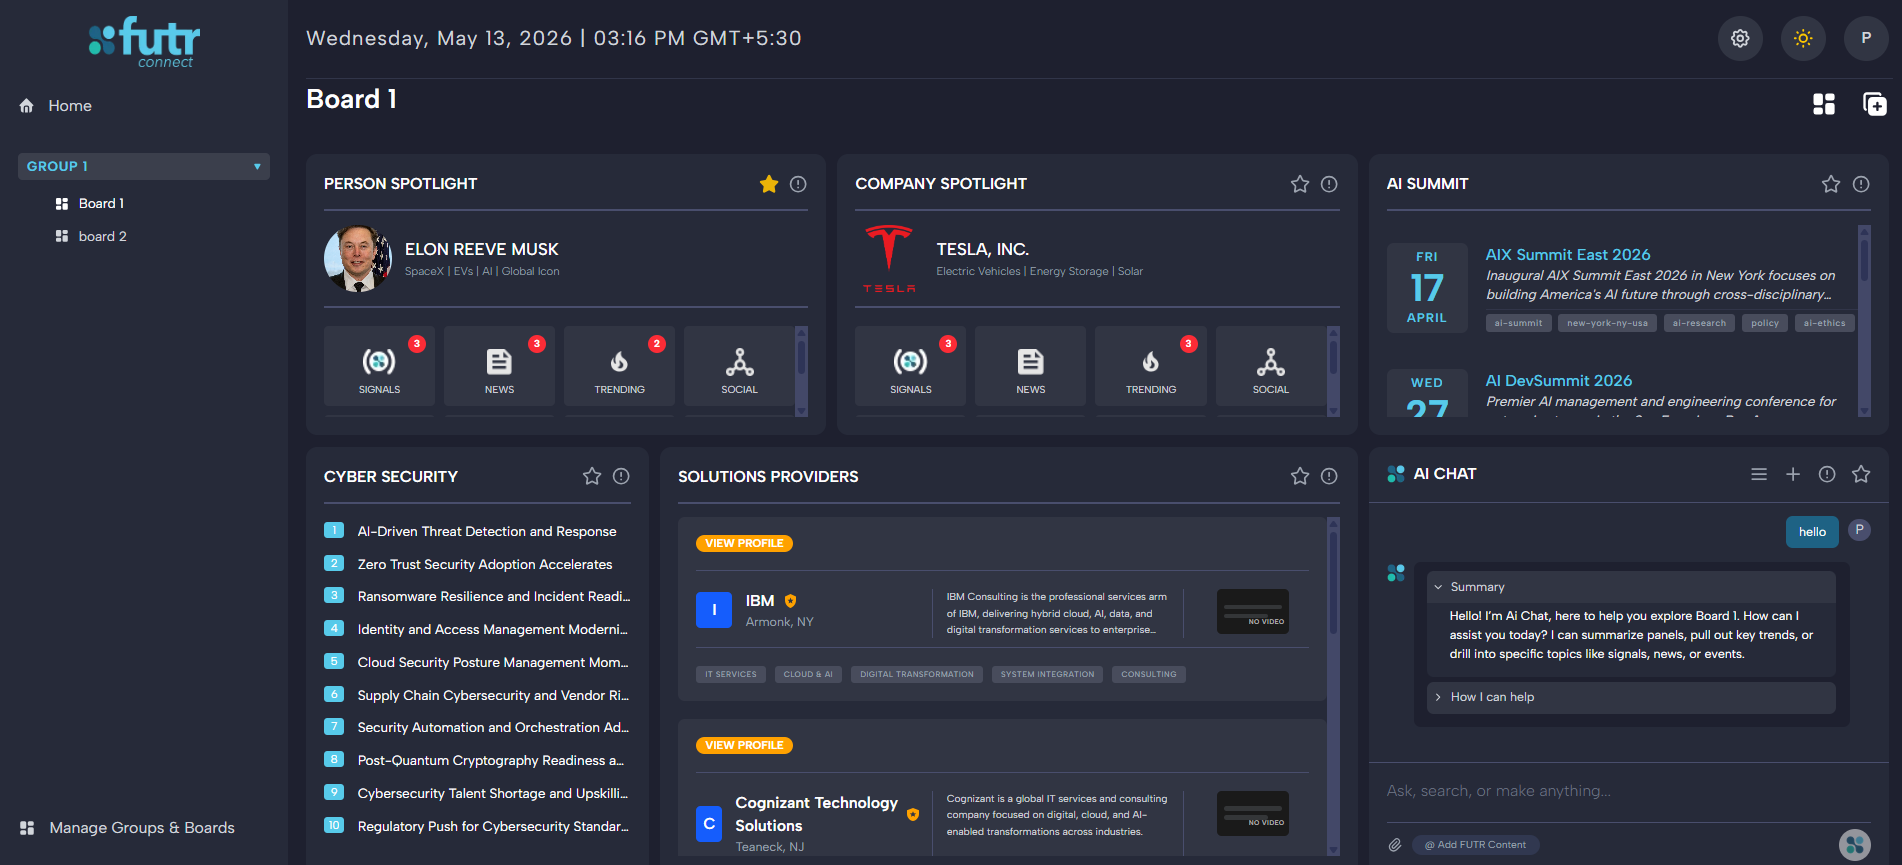Viewport: 1902px width, 865px height.
Task: Collapse the GROUP 1 dropdown
Action: 144,166
